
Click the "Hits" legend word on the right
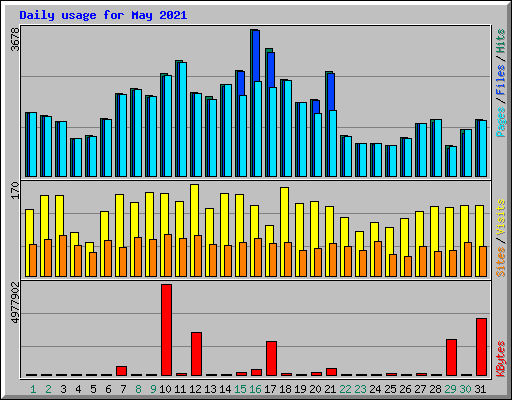501,41
